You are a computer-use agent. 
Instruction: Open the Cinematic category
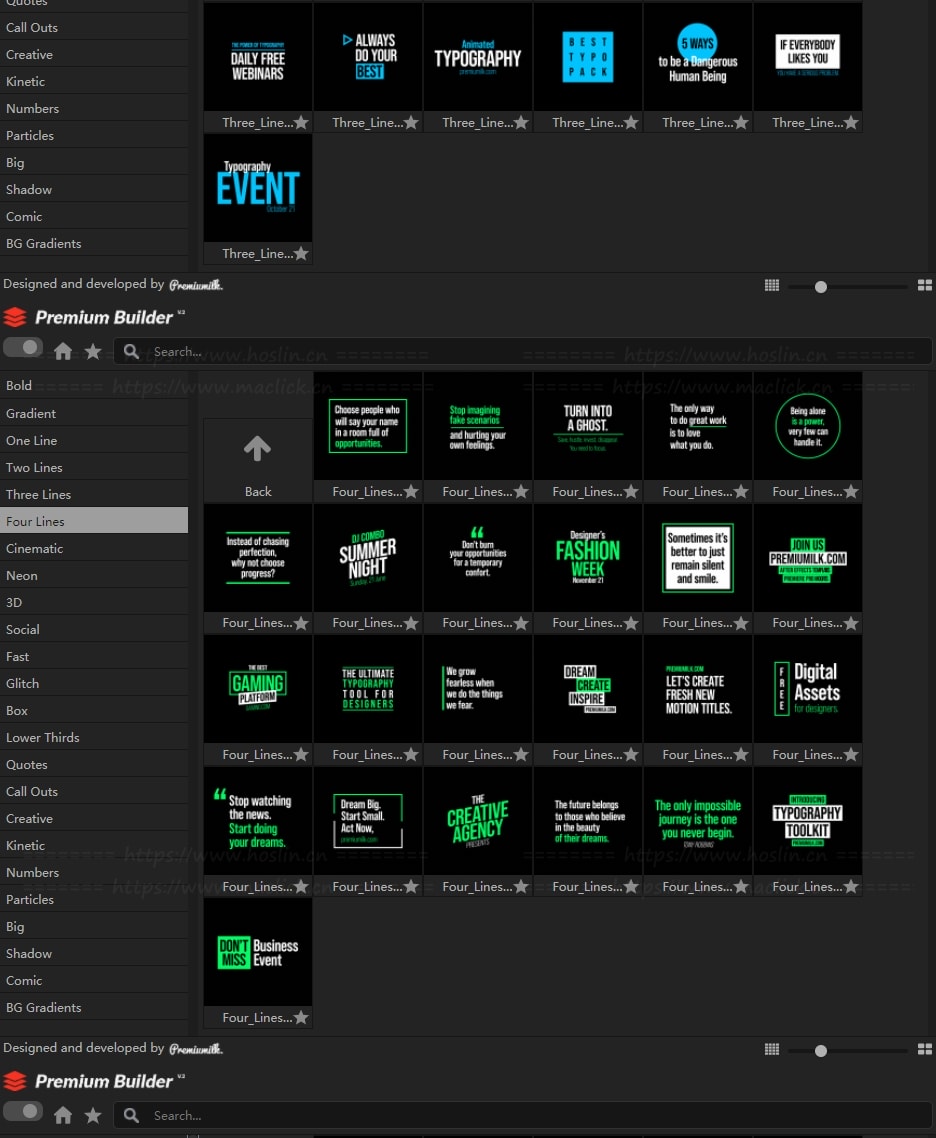[x=94, y=549]
